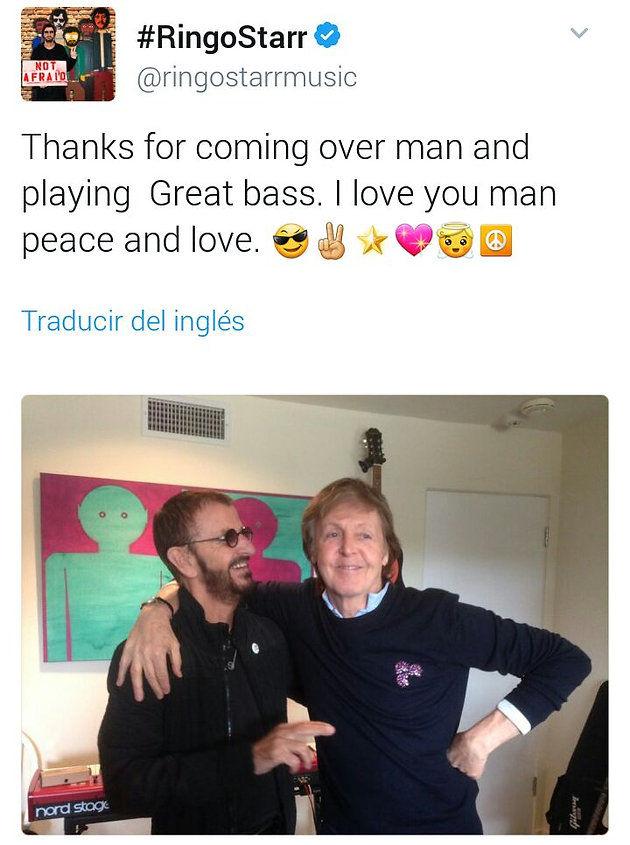Click the sparkly purple brooch on sweater

tap(408, 674)
